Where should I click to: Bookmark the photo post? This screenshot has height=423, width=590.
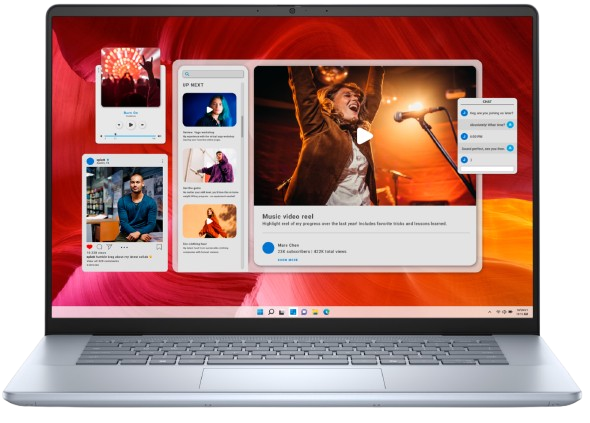[x=159, y=247]
